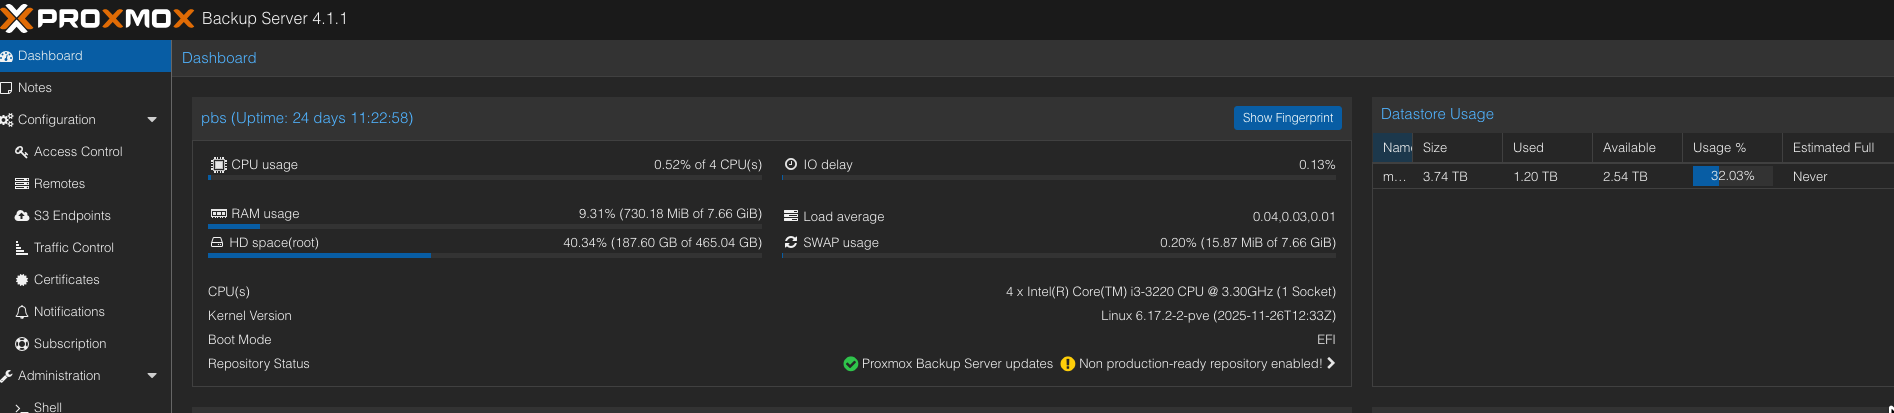Click the CPU model text
1894x413 pixels.
click(1171, 292)
